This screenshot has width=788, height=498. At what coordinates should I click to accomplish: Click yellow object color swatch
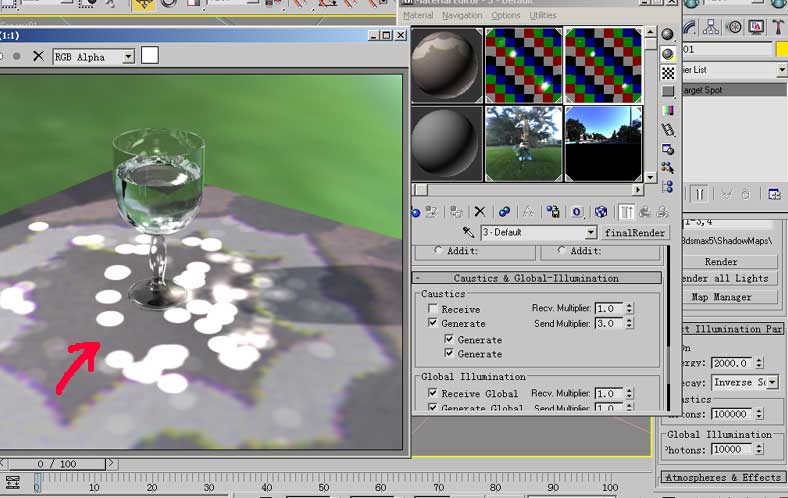[782, 49]
